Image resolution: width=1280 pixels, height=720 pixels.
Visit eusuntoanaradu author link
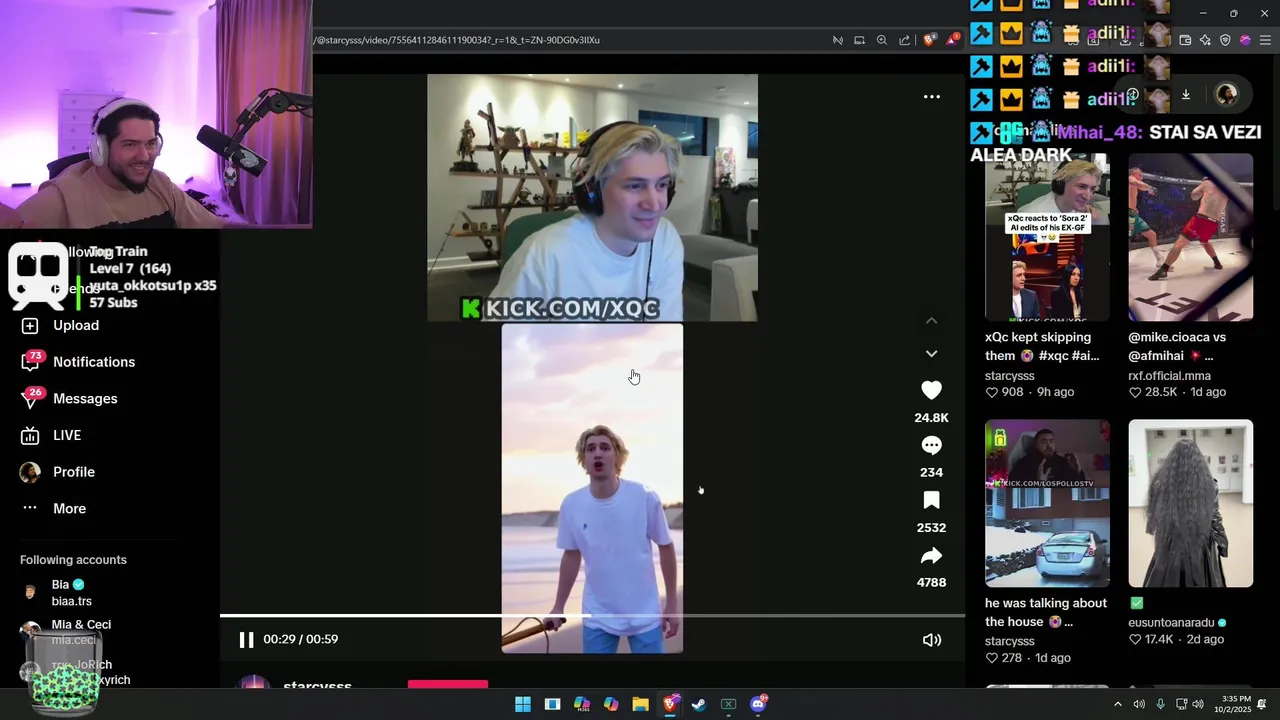pyautogui.click(x=1171, y=622)
